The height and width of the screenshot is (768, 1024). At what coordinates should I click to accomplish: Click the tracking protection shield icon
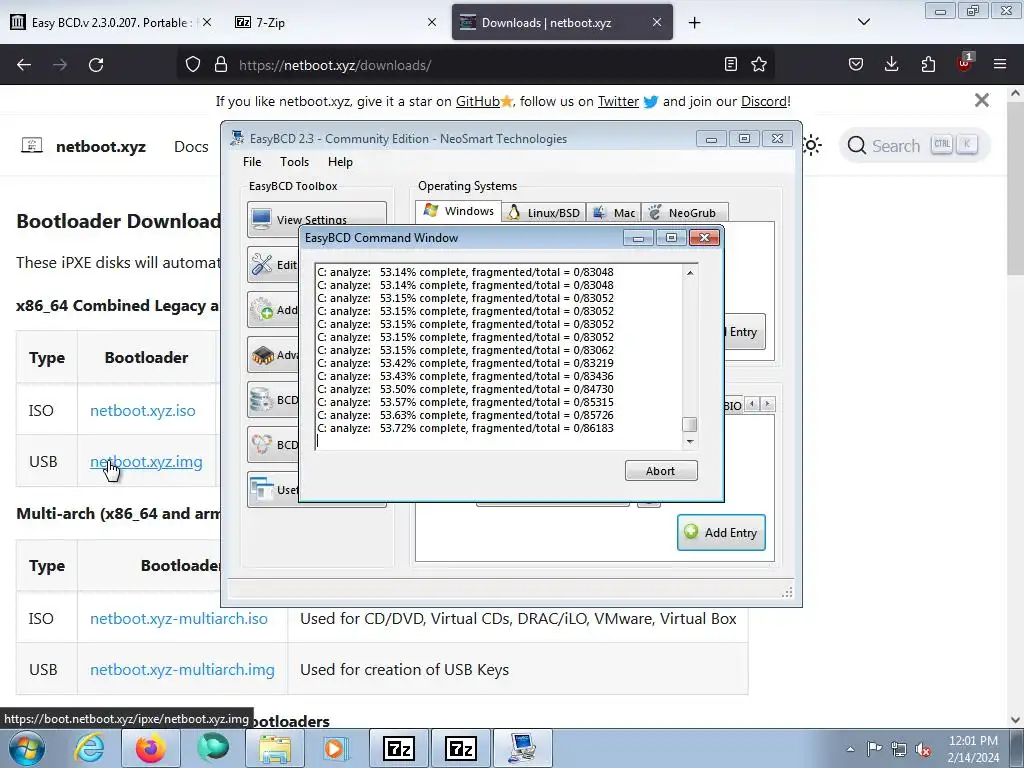pyautogui.click(x=193, y=64)
